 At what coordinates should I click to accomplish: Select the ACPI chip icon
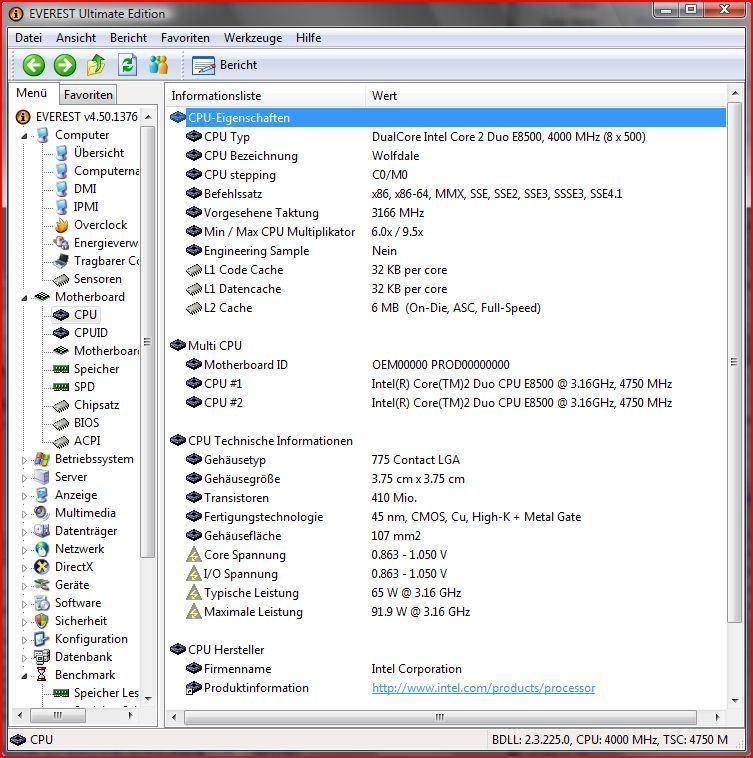61,441
